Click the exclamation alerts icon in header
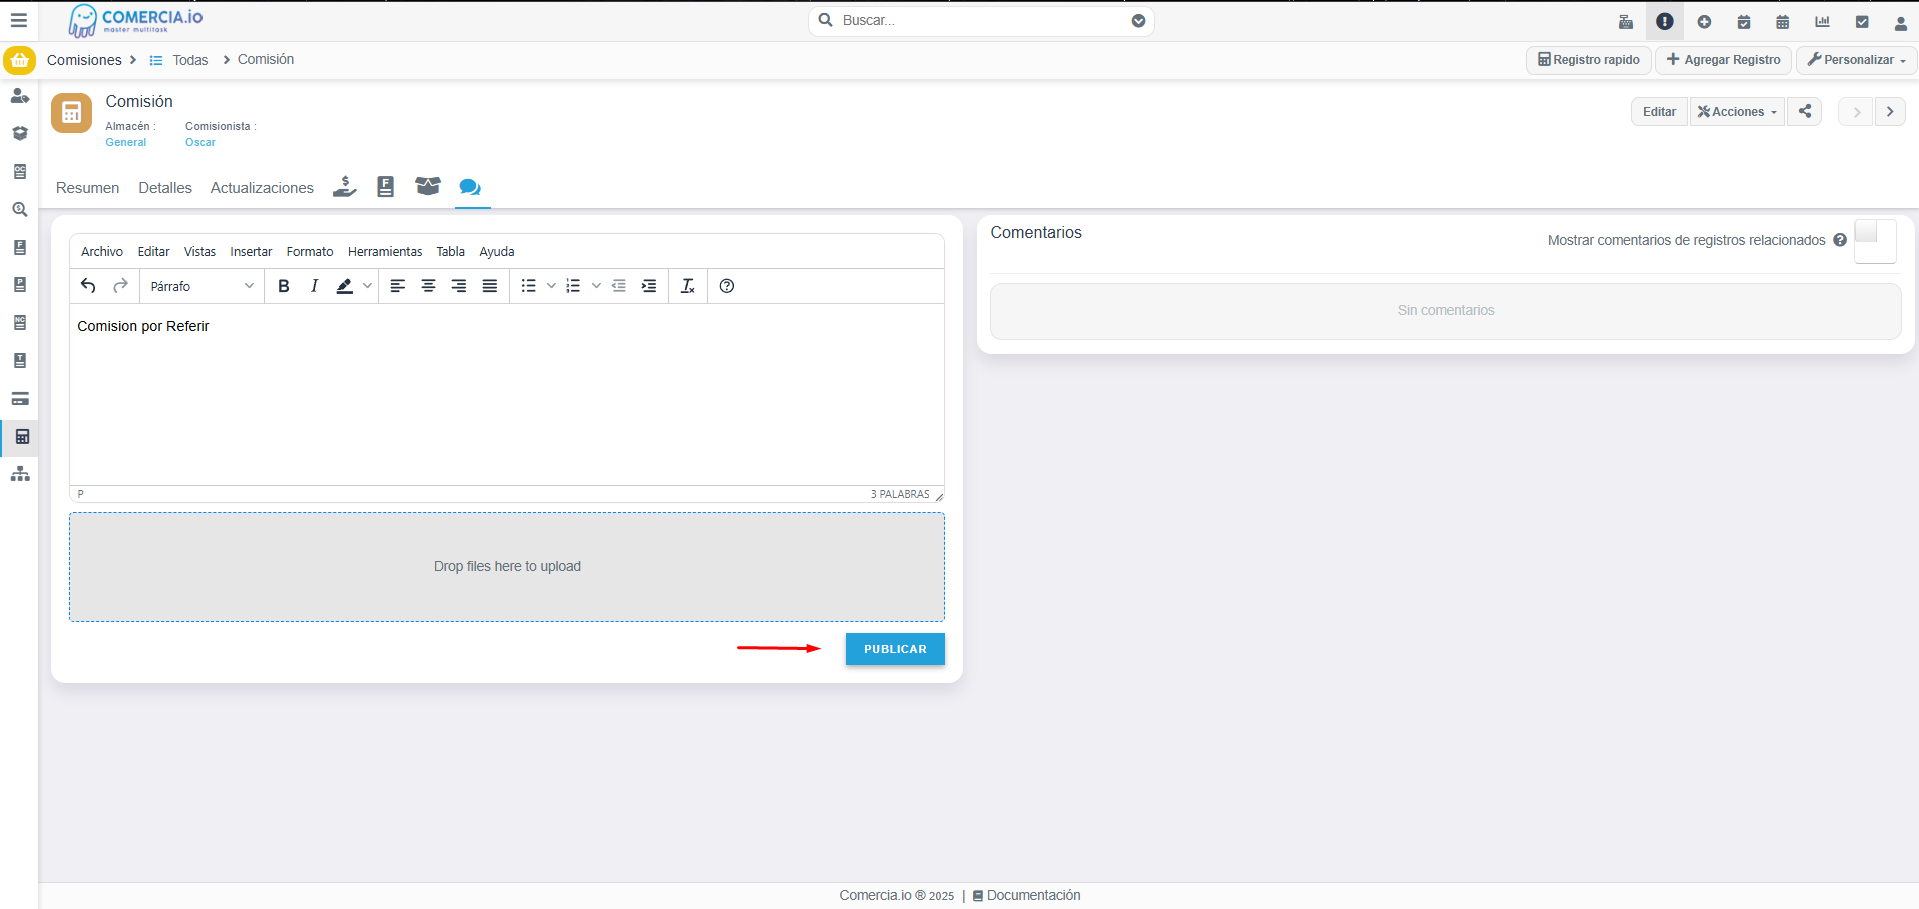 pos(1665,21)
